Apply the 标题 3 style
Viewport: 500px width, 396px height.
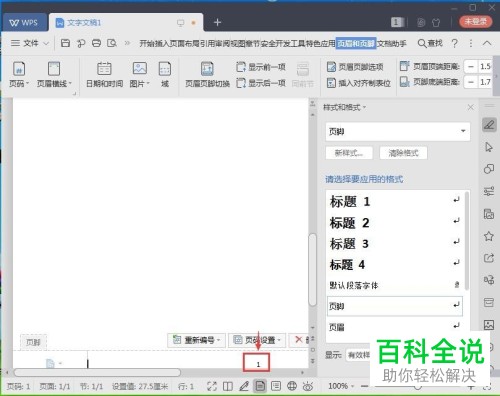coord(395,244)
